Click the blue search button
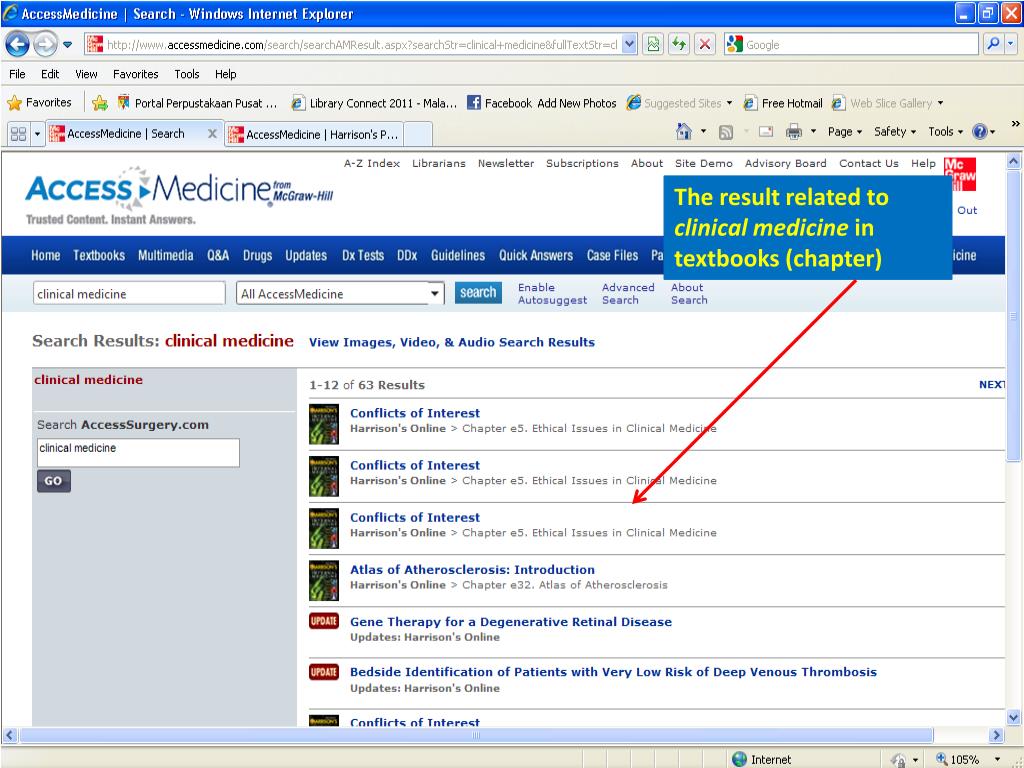Screen dimensions: 1024x768 pyautogui.click(x=478, y=293)
